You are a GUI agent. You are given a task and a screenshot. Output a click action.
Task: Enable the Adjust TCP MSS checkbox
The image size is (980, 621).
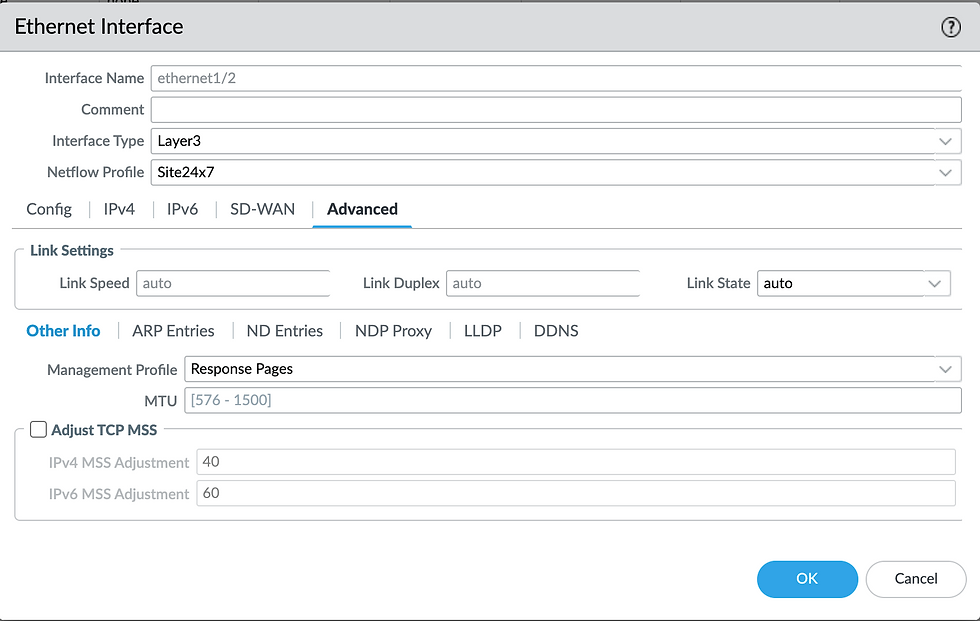pos(39,430)
